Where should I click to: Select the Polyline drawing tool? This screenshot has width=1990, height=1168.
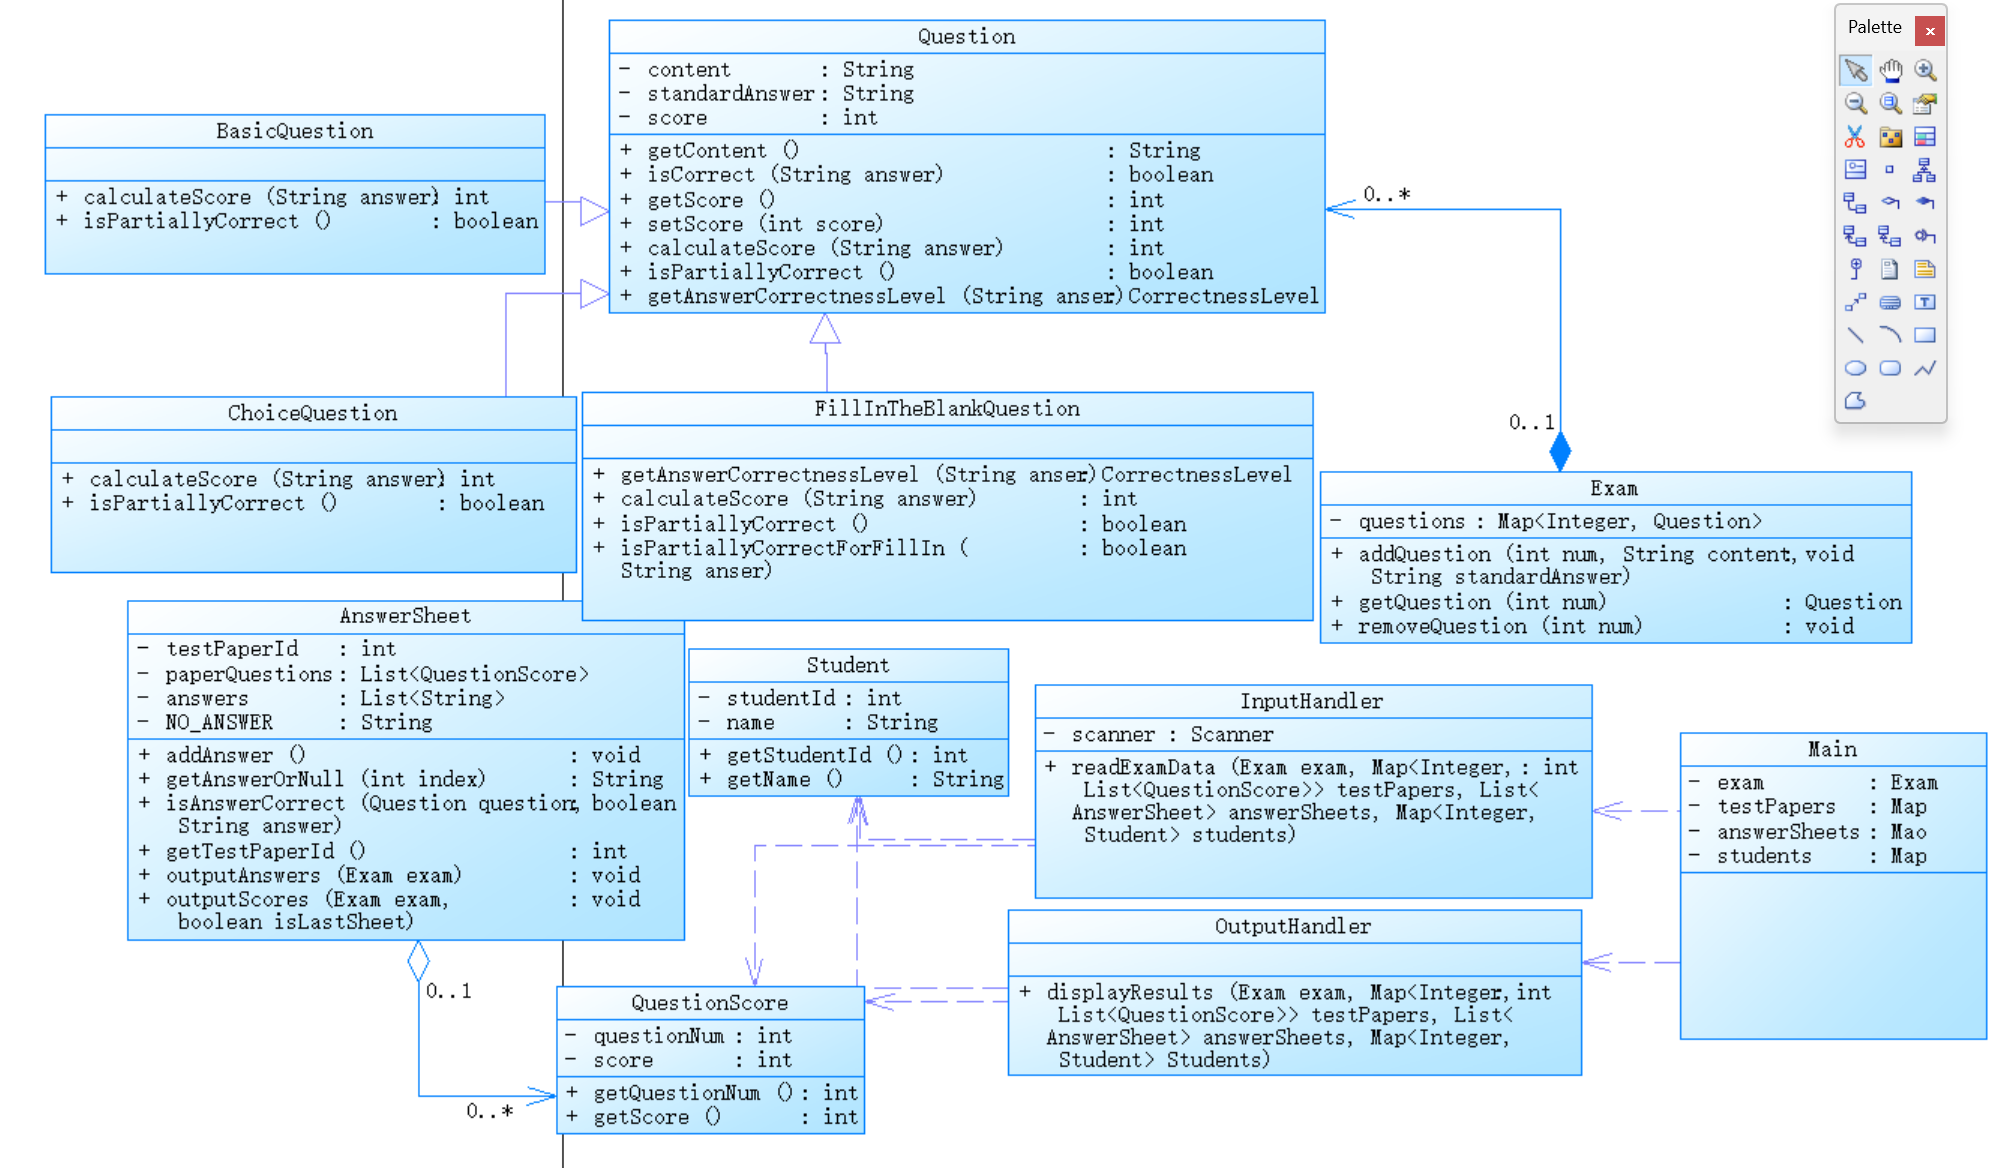(1925, 368)
